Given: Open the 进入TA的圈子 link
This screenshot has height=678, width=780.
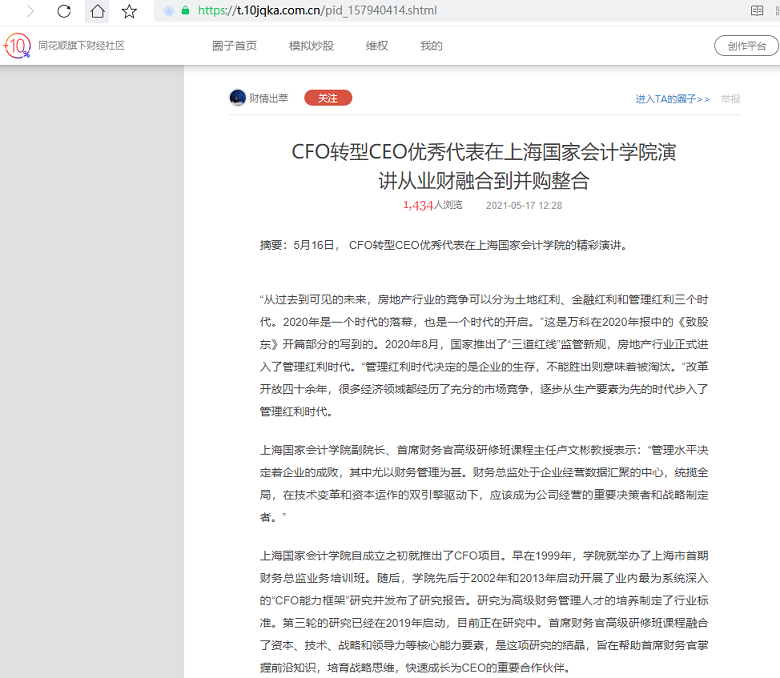Looking at the screenshot, I should click(x=672, y=99).
